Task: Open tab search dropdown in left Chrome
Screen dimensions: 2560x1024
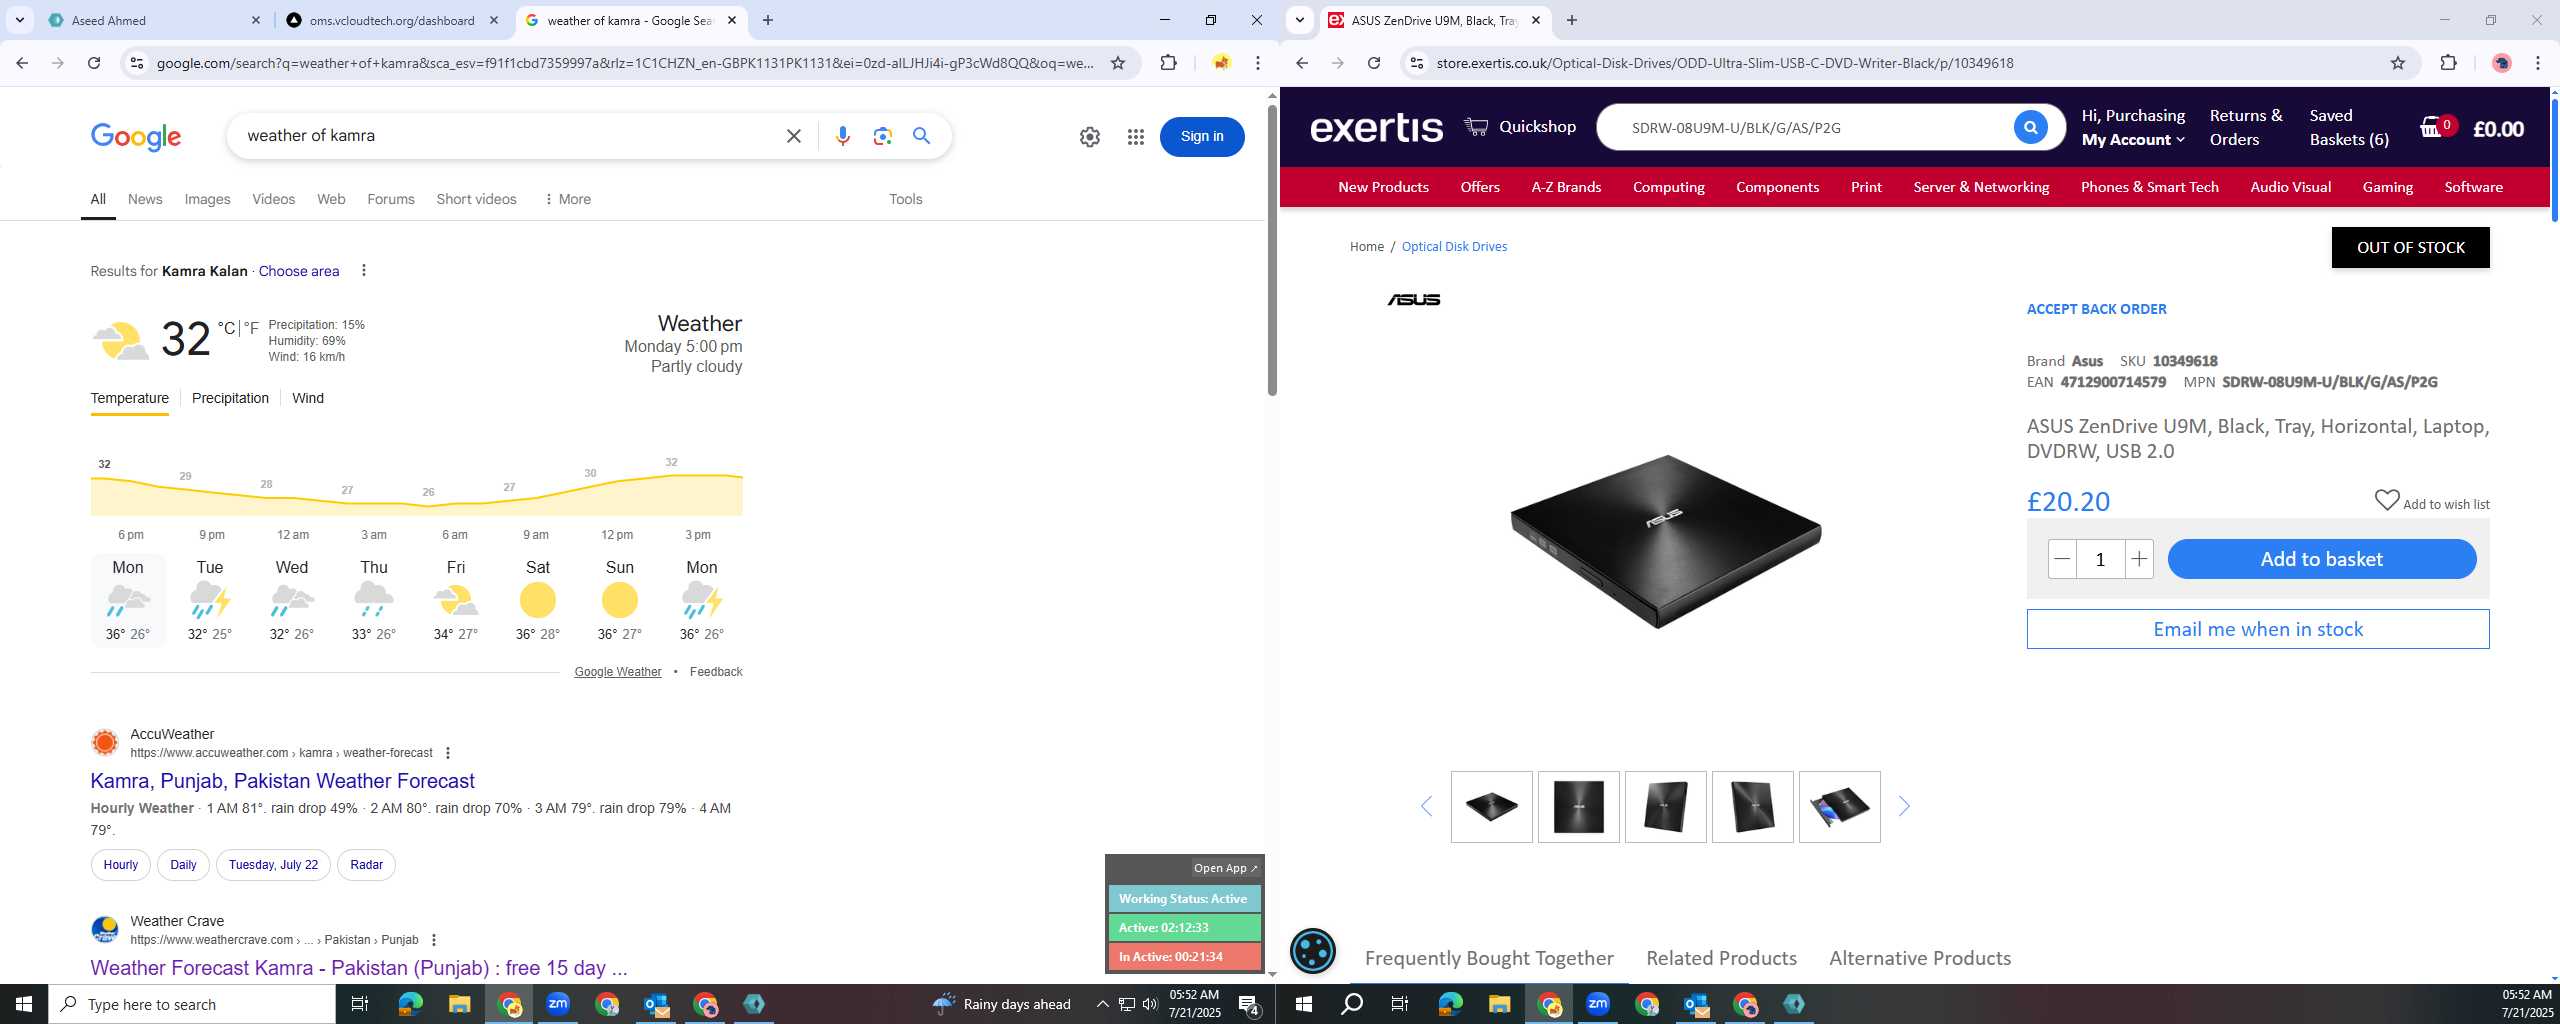Action: pyautogui.click(x=19, y=20)
